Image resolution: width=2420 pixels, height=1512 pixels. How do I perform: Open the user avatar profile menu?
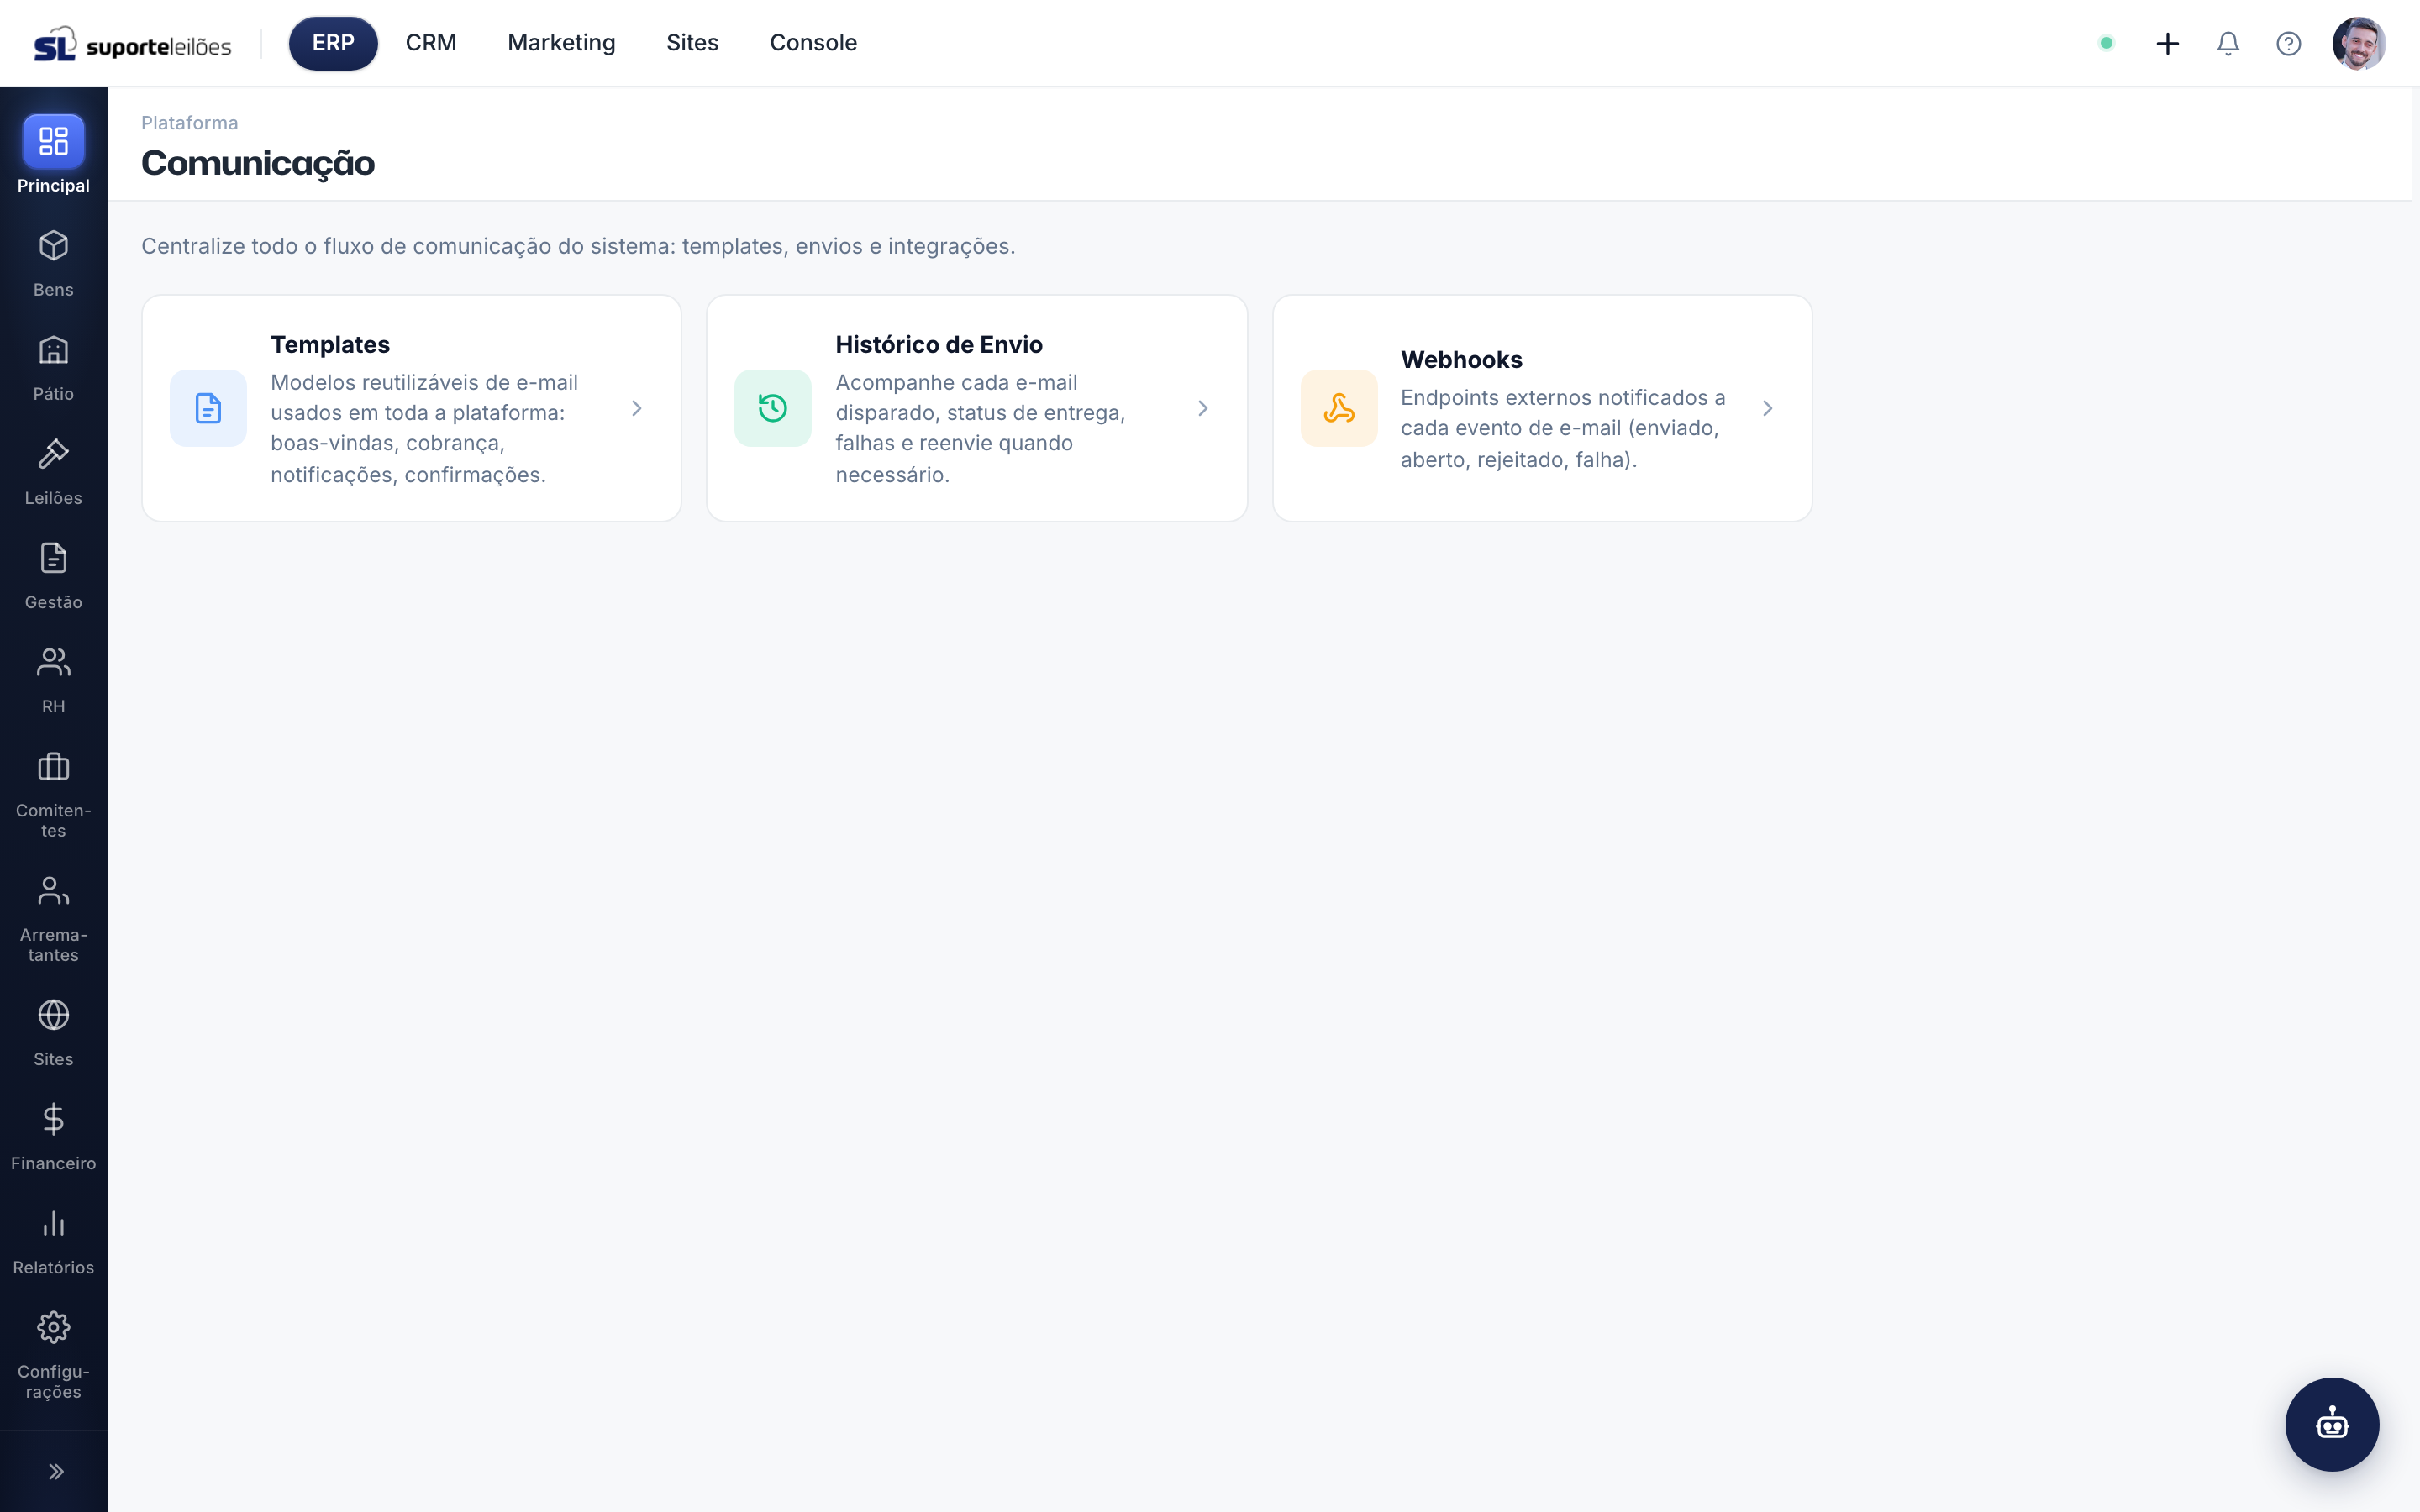click(2359, 43)
